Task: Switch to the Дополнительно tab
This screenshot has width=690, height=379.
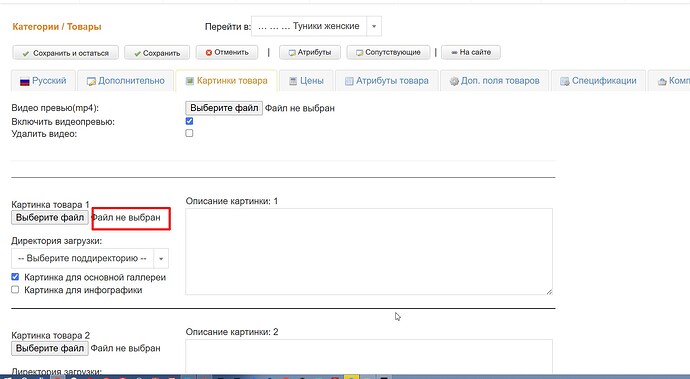Action: [x=125, y=81]
